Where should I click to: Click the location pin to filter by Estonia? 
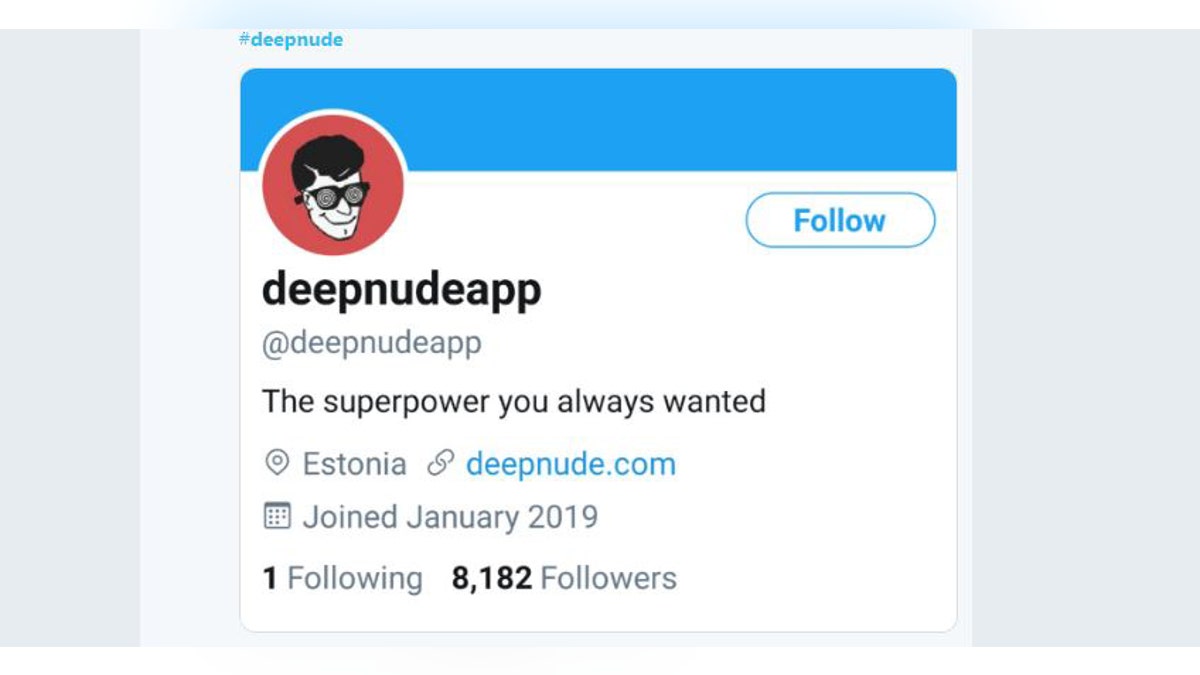[x=276, y=463]
